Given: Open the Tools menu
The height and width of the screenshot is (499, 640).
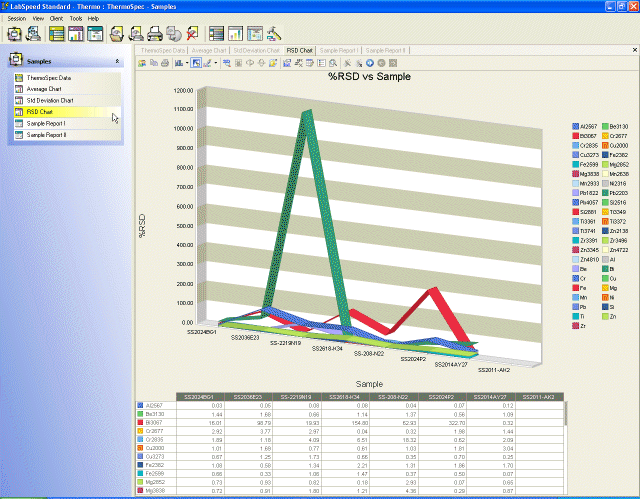Looking at the screenshot, I should point(76,18).
